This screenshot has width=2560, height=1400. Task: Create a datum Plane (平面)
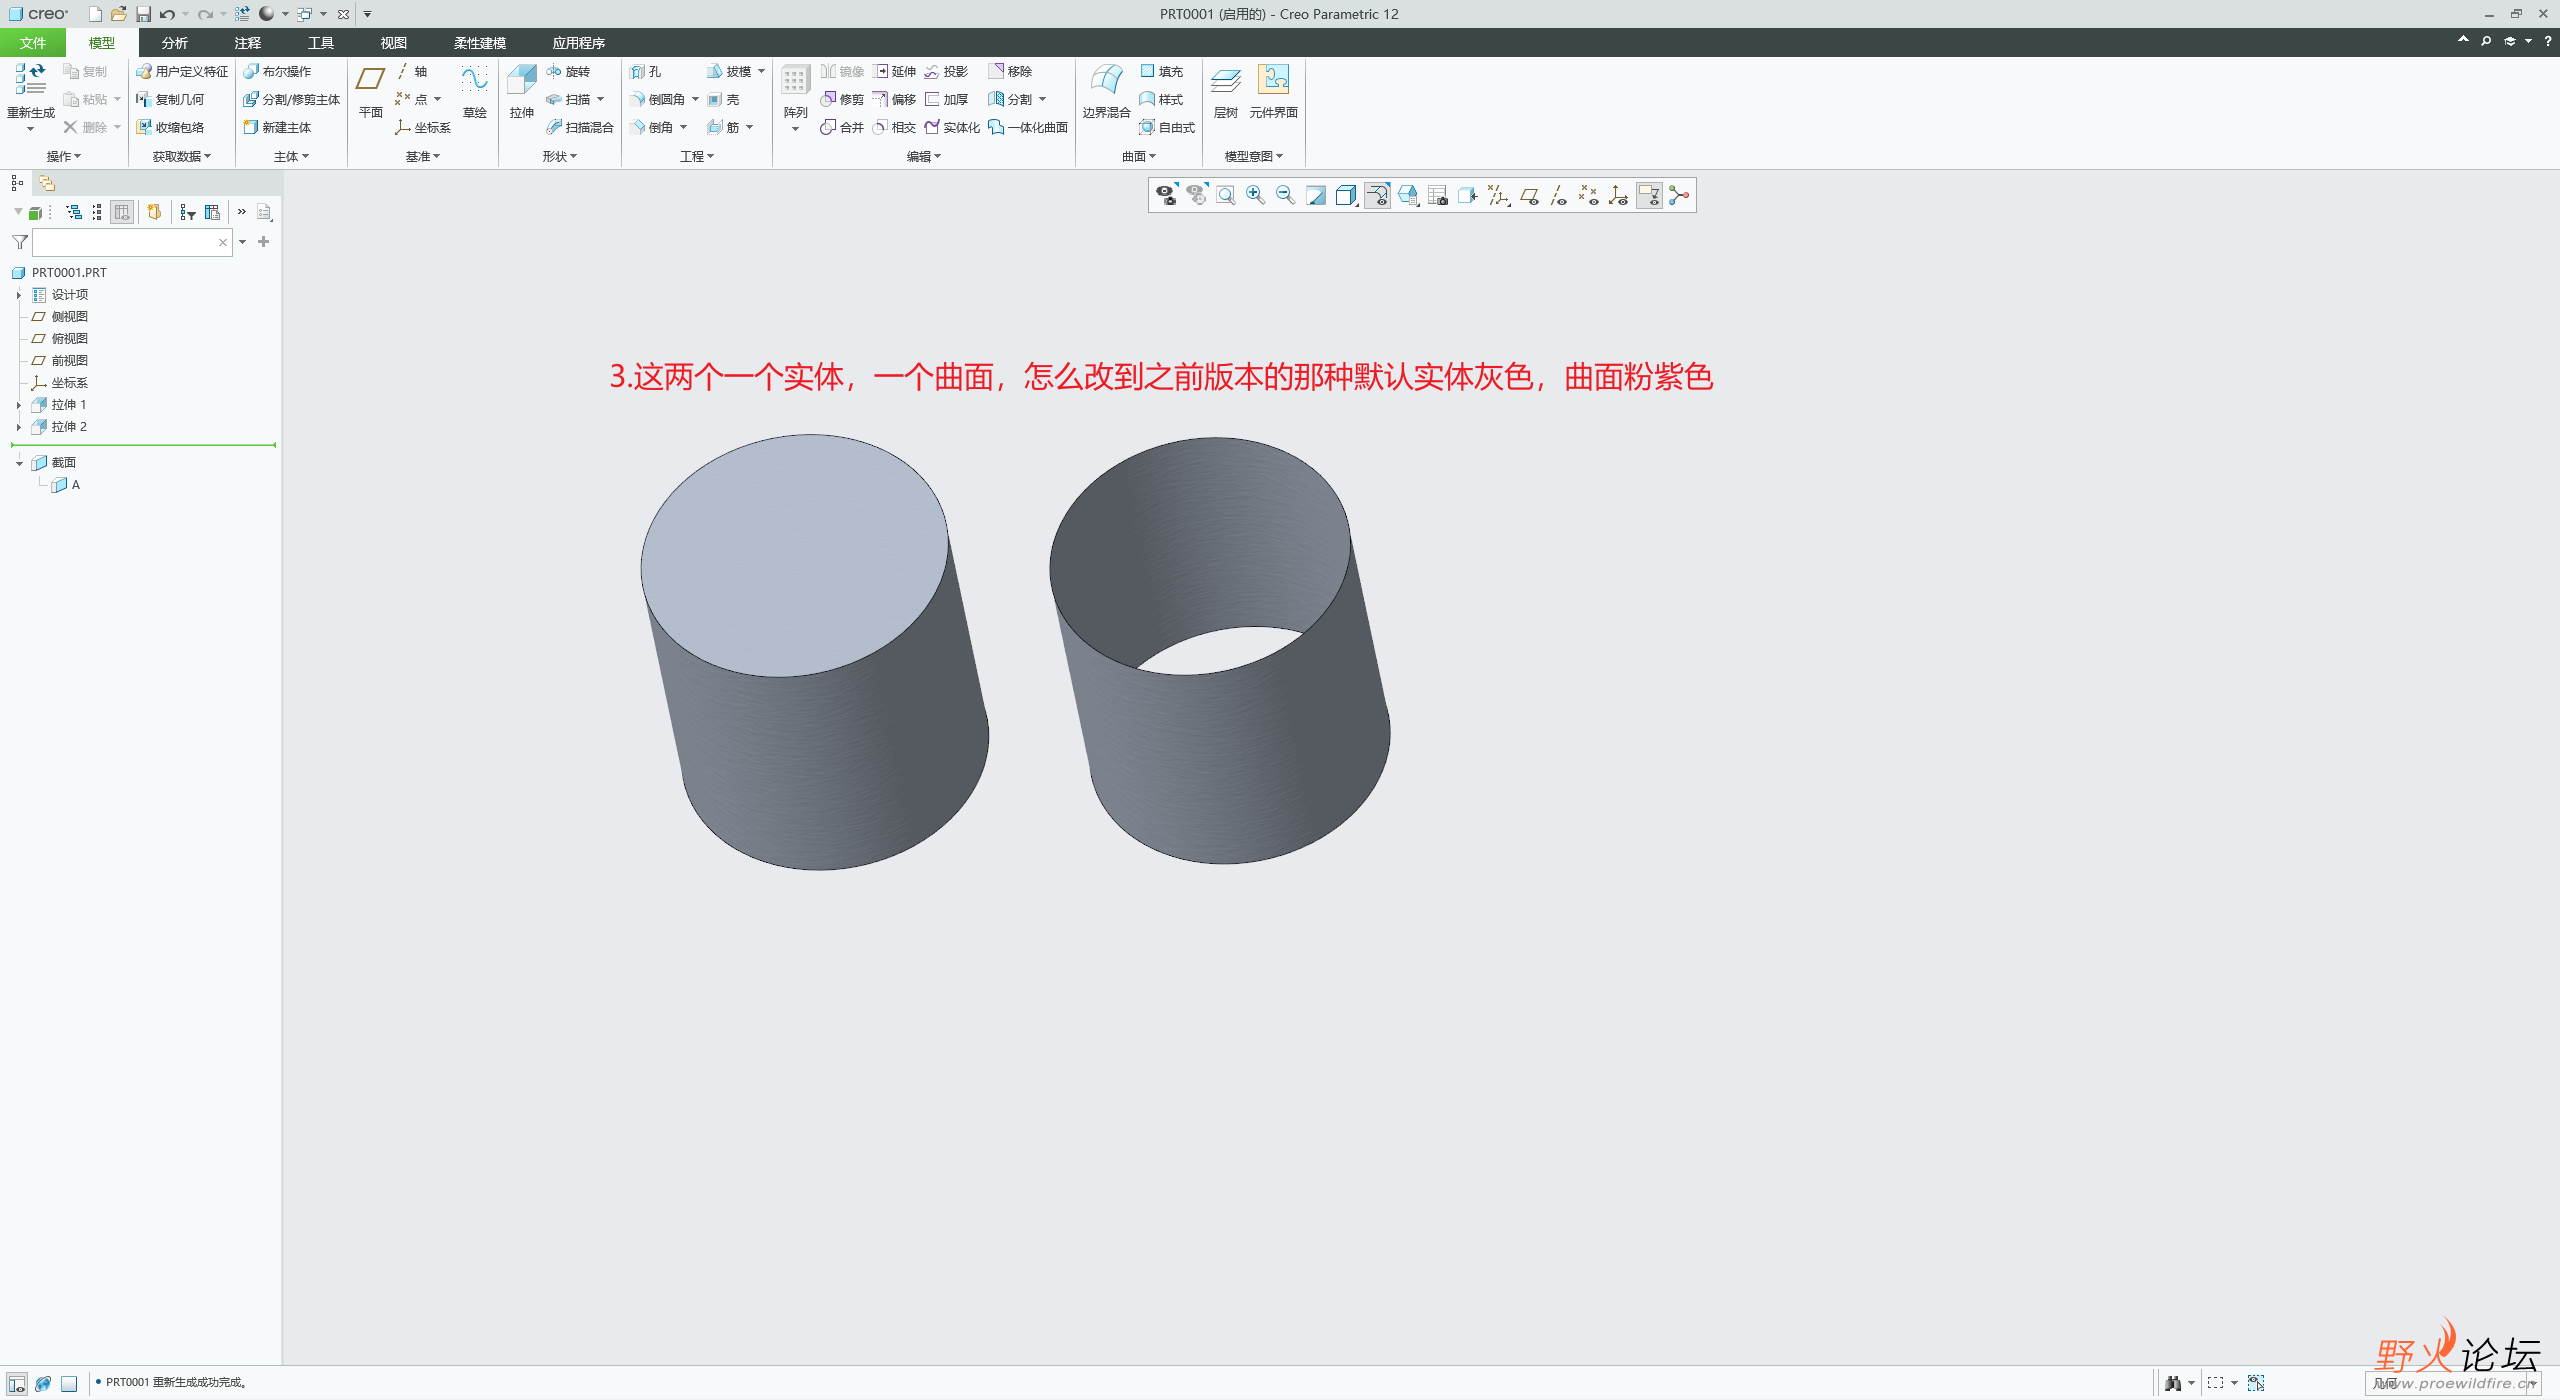[x=371, y=92]
